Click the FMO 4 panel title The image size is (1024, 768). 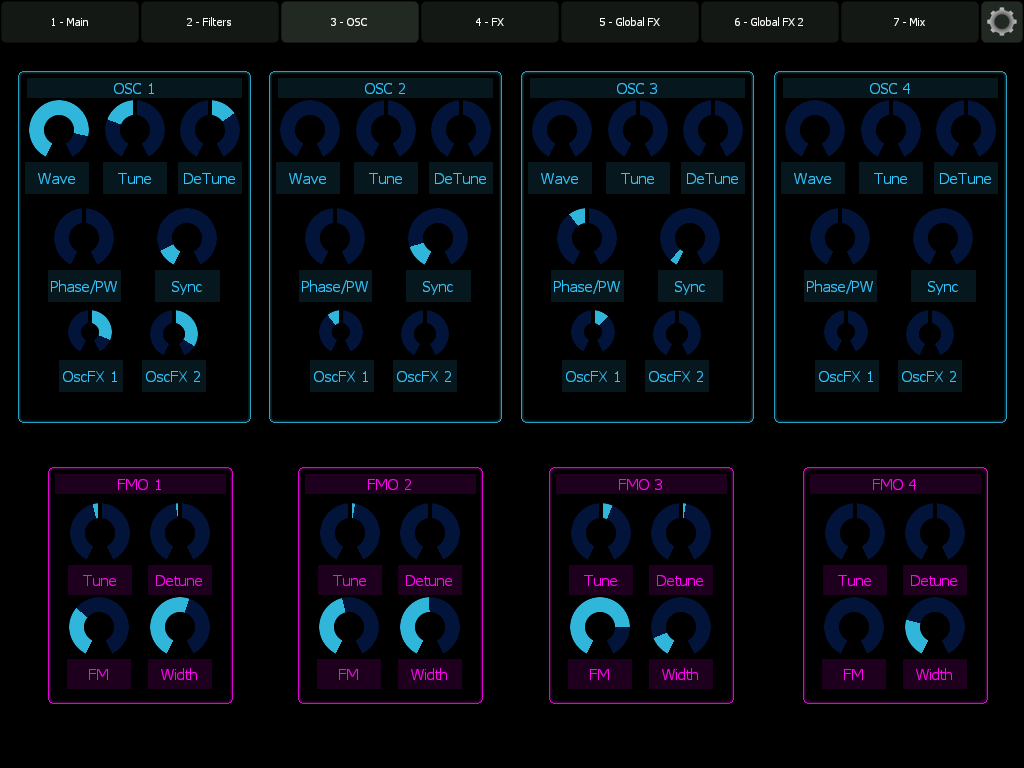pos(895,484)
